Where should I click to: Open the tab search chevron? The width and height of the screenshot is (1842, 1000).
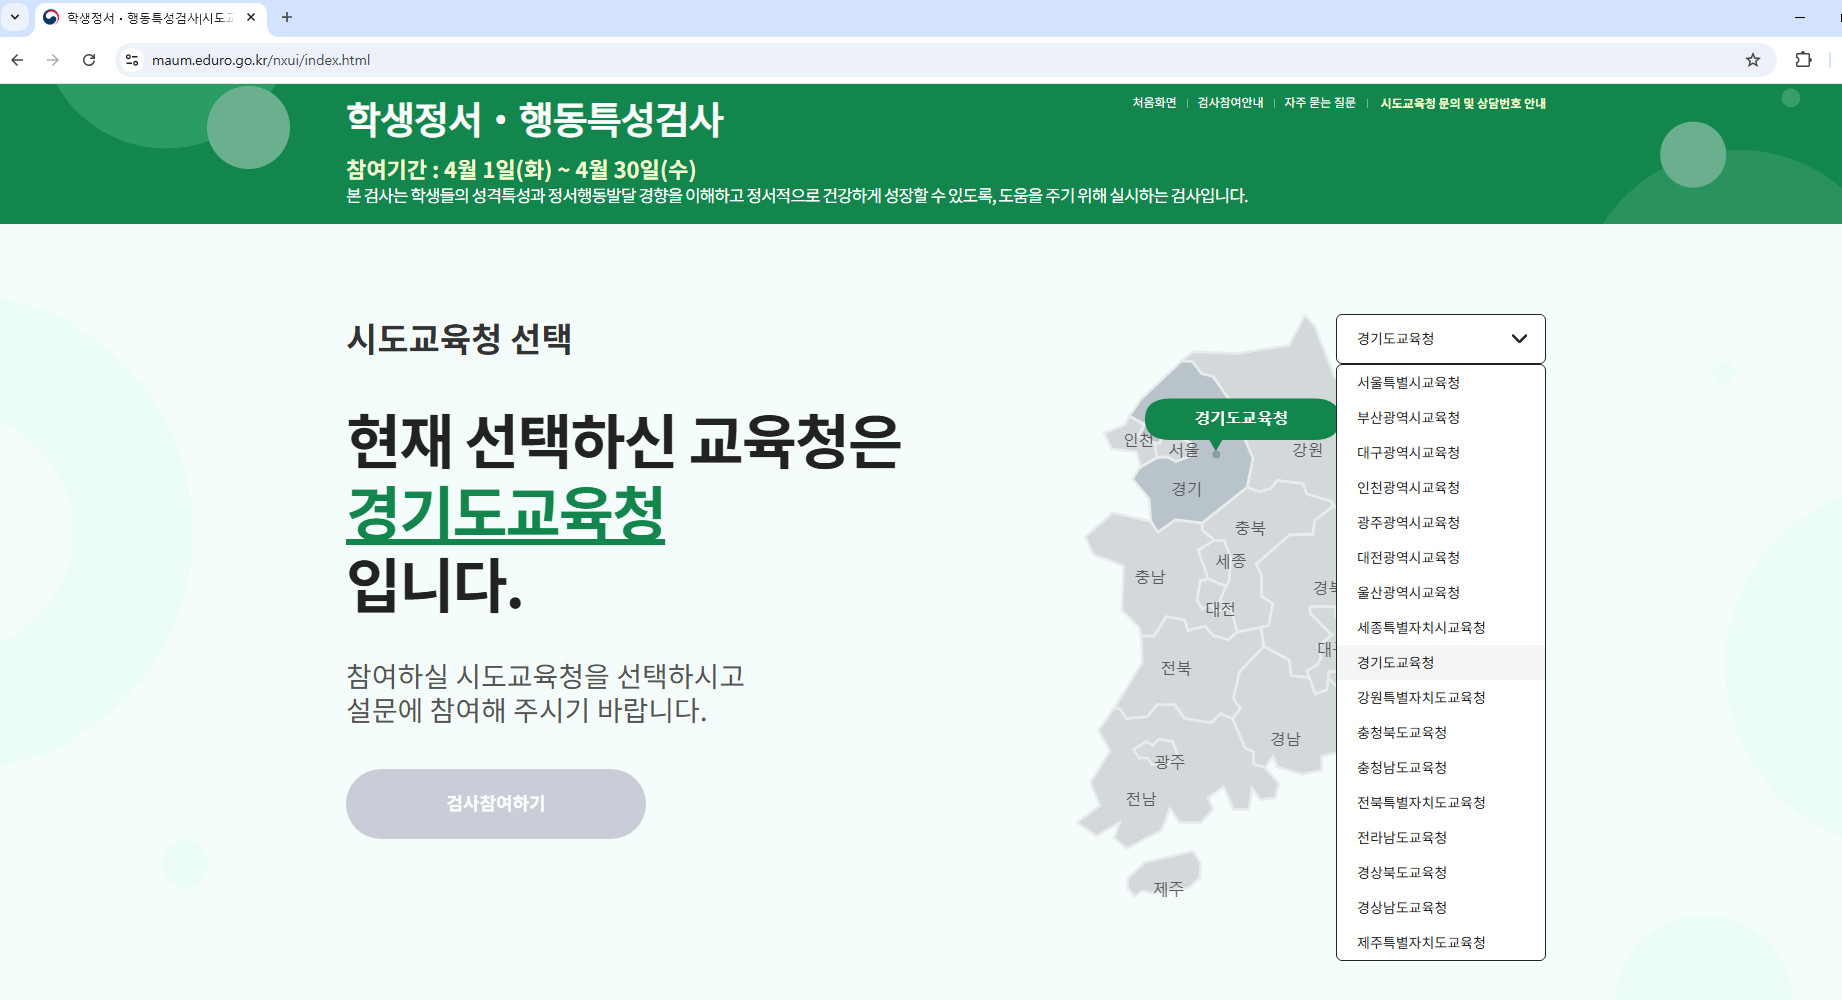click(x=15, y=17)
